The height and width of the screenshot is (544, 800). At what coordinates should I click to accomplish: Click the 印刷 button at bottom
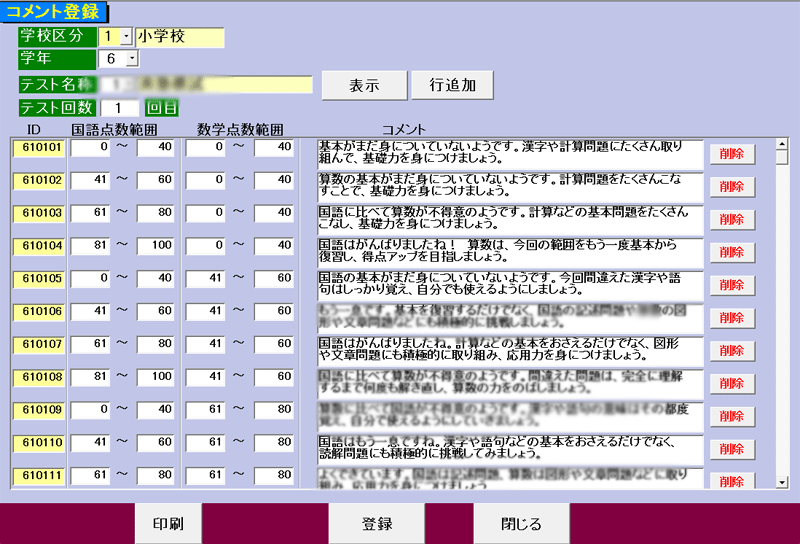pyautogui.click(x=167, y=524)
